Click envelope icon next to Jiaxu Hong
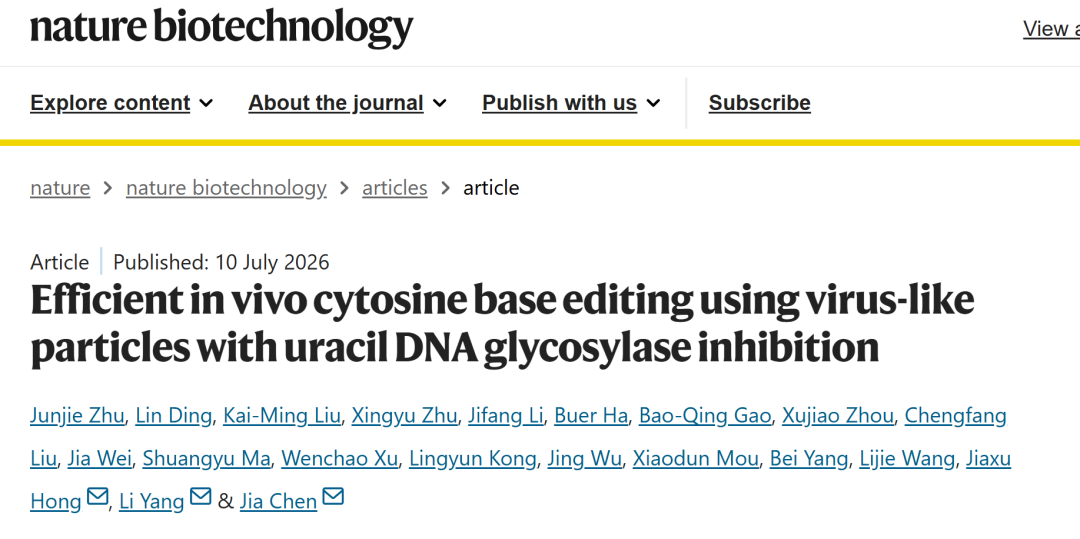 (98, 496)
